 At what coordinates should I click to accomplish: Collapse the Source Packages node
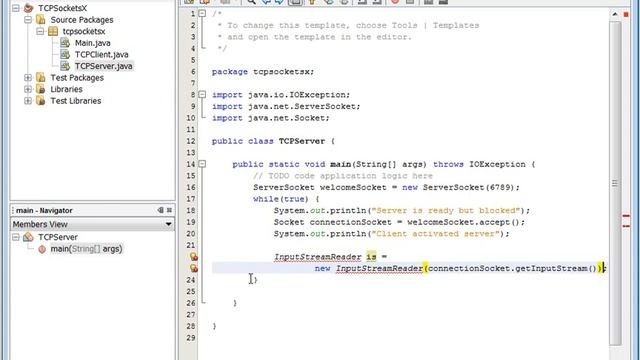click(x=28, y=19)
